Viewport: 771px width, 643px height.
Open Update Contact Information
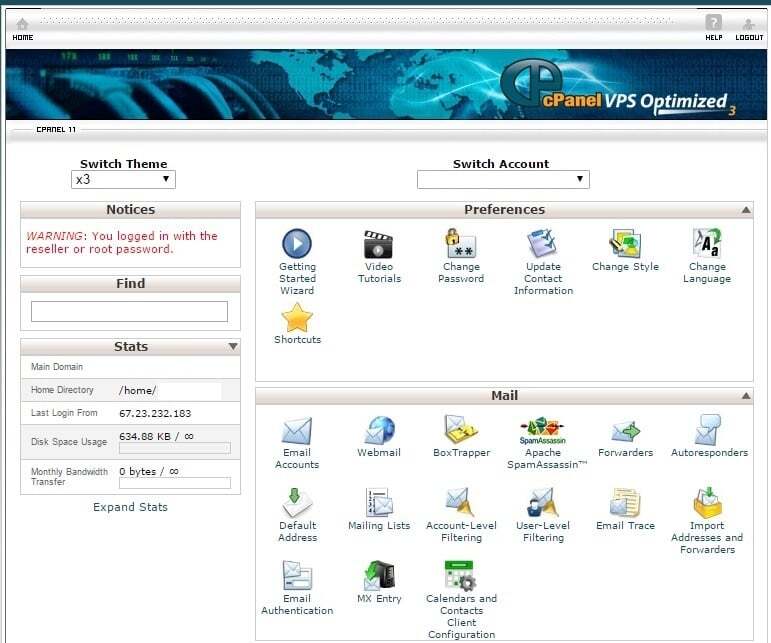[543, 262]
